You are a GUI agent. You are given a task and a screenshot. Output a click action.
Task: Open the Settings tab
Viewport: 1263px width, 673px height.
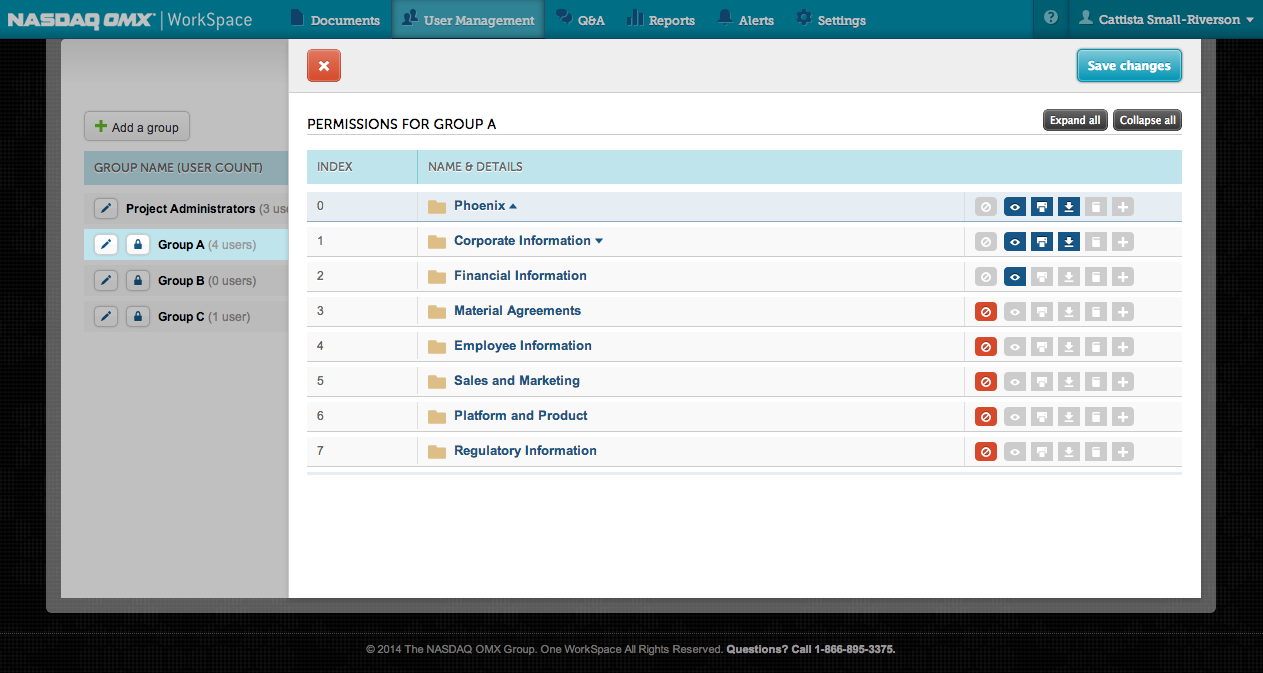click(831, 19)
